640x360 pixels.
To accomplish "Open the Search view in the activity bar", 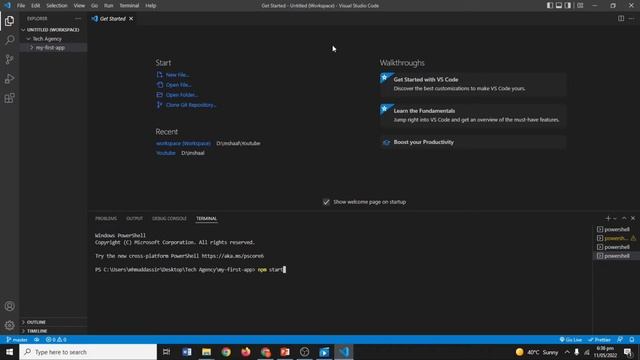I will tap(9, 40).
